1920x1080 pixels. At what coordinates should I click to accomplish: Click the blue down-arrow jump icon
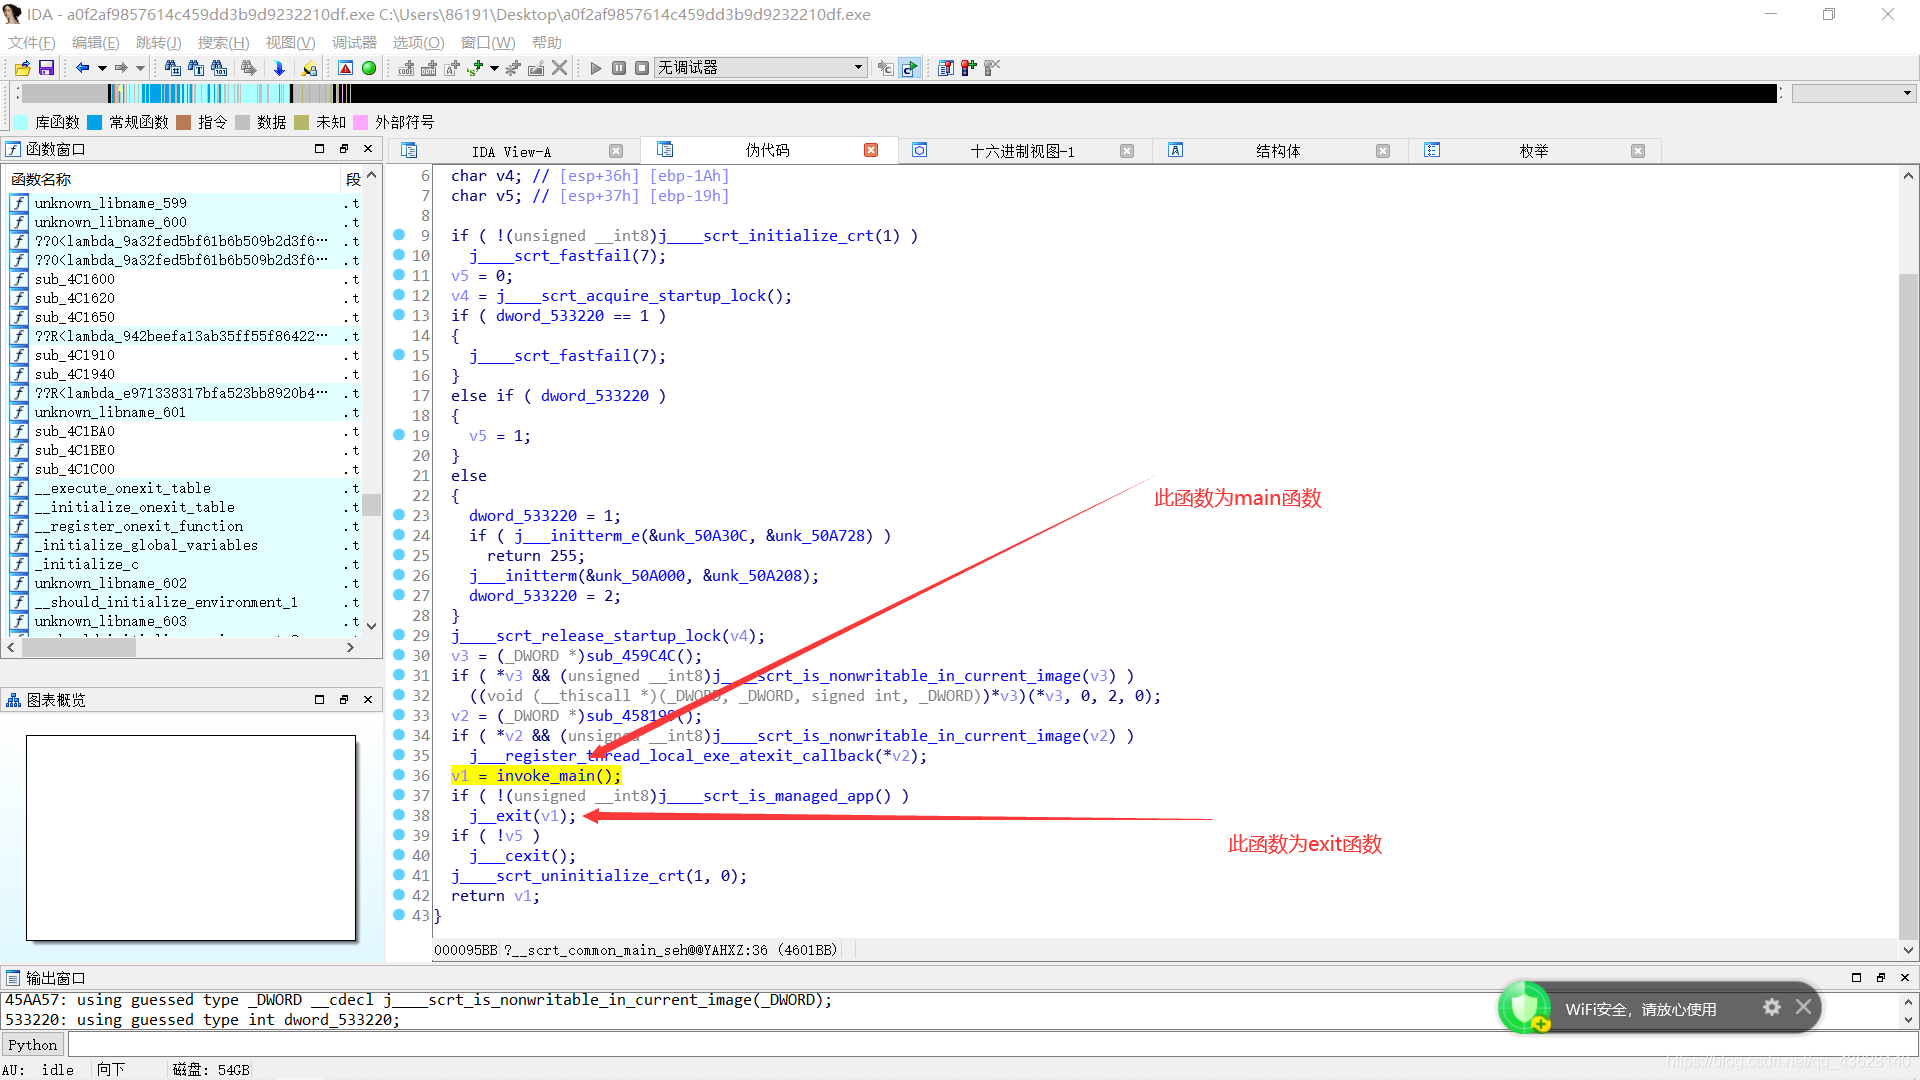click(x=279, y=68)
